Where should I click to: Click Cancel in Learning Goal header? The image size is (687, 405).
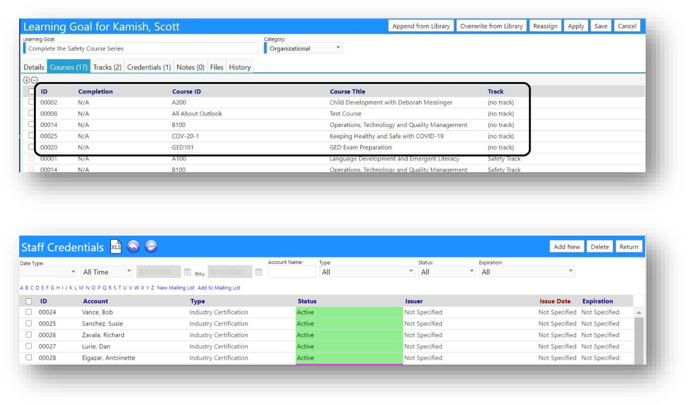tap(627, 26)
